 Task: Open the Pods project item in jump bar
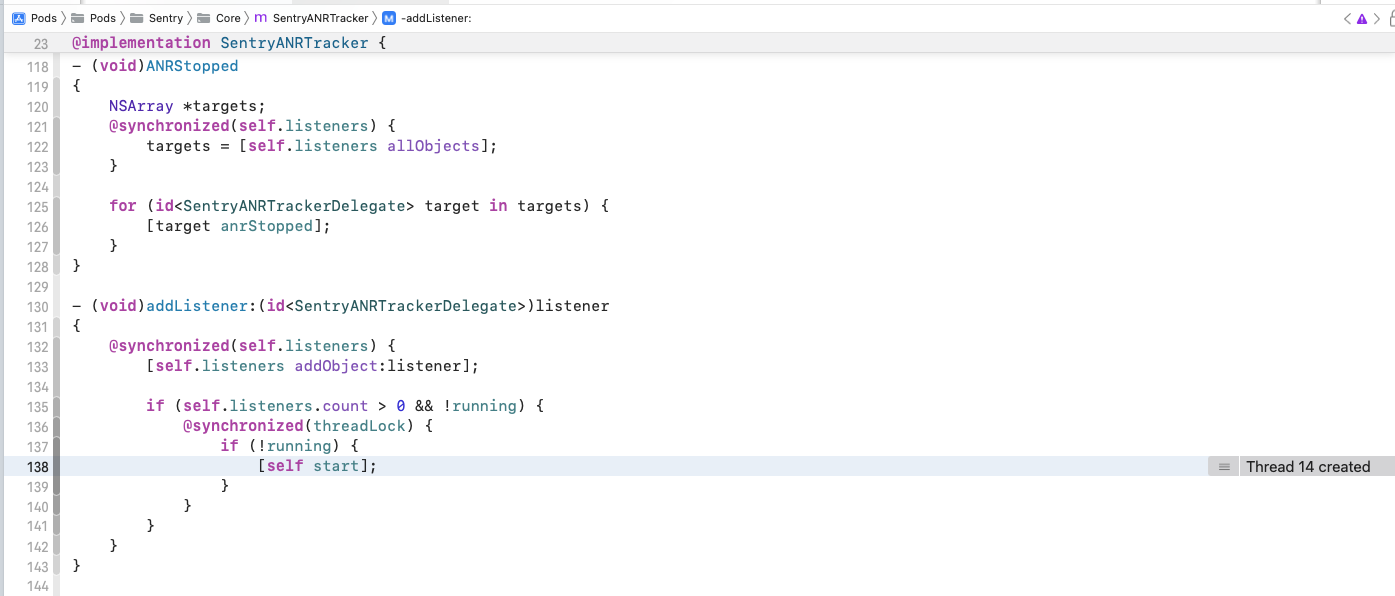pyautogui.click(x=34, y=18)
